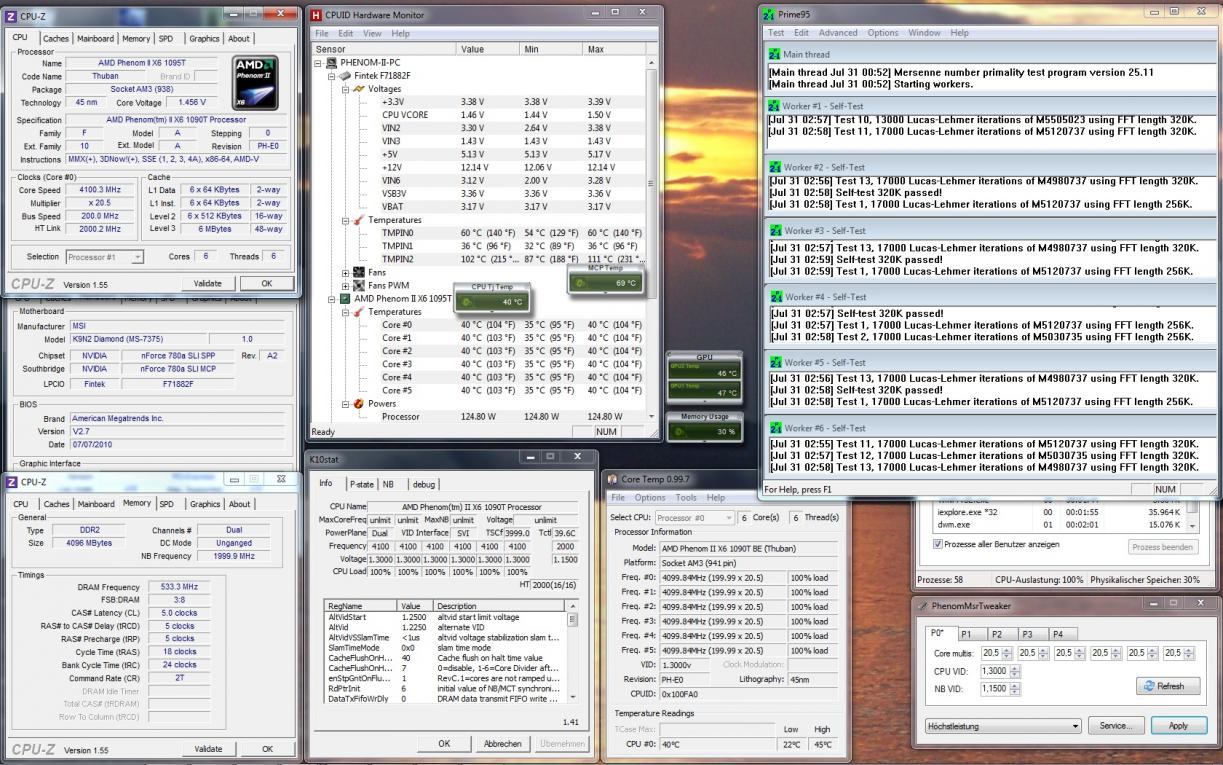Open the View menu in HWMonitor
This screenshot has height=765, width=1223.
tap(372, 33)
